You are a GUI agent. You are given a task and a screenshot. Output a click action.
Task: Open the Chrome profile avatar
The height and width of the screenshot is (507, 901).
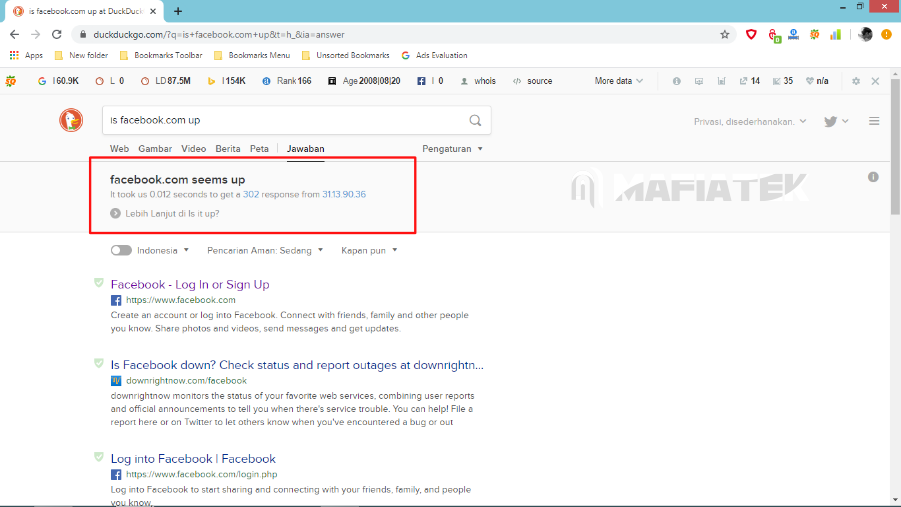point(865,34)
